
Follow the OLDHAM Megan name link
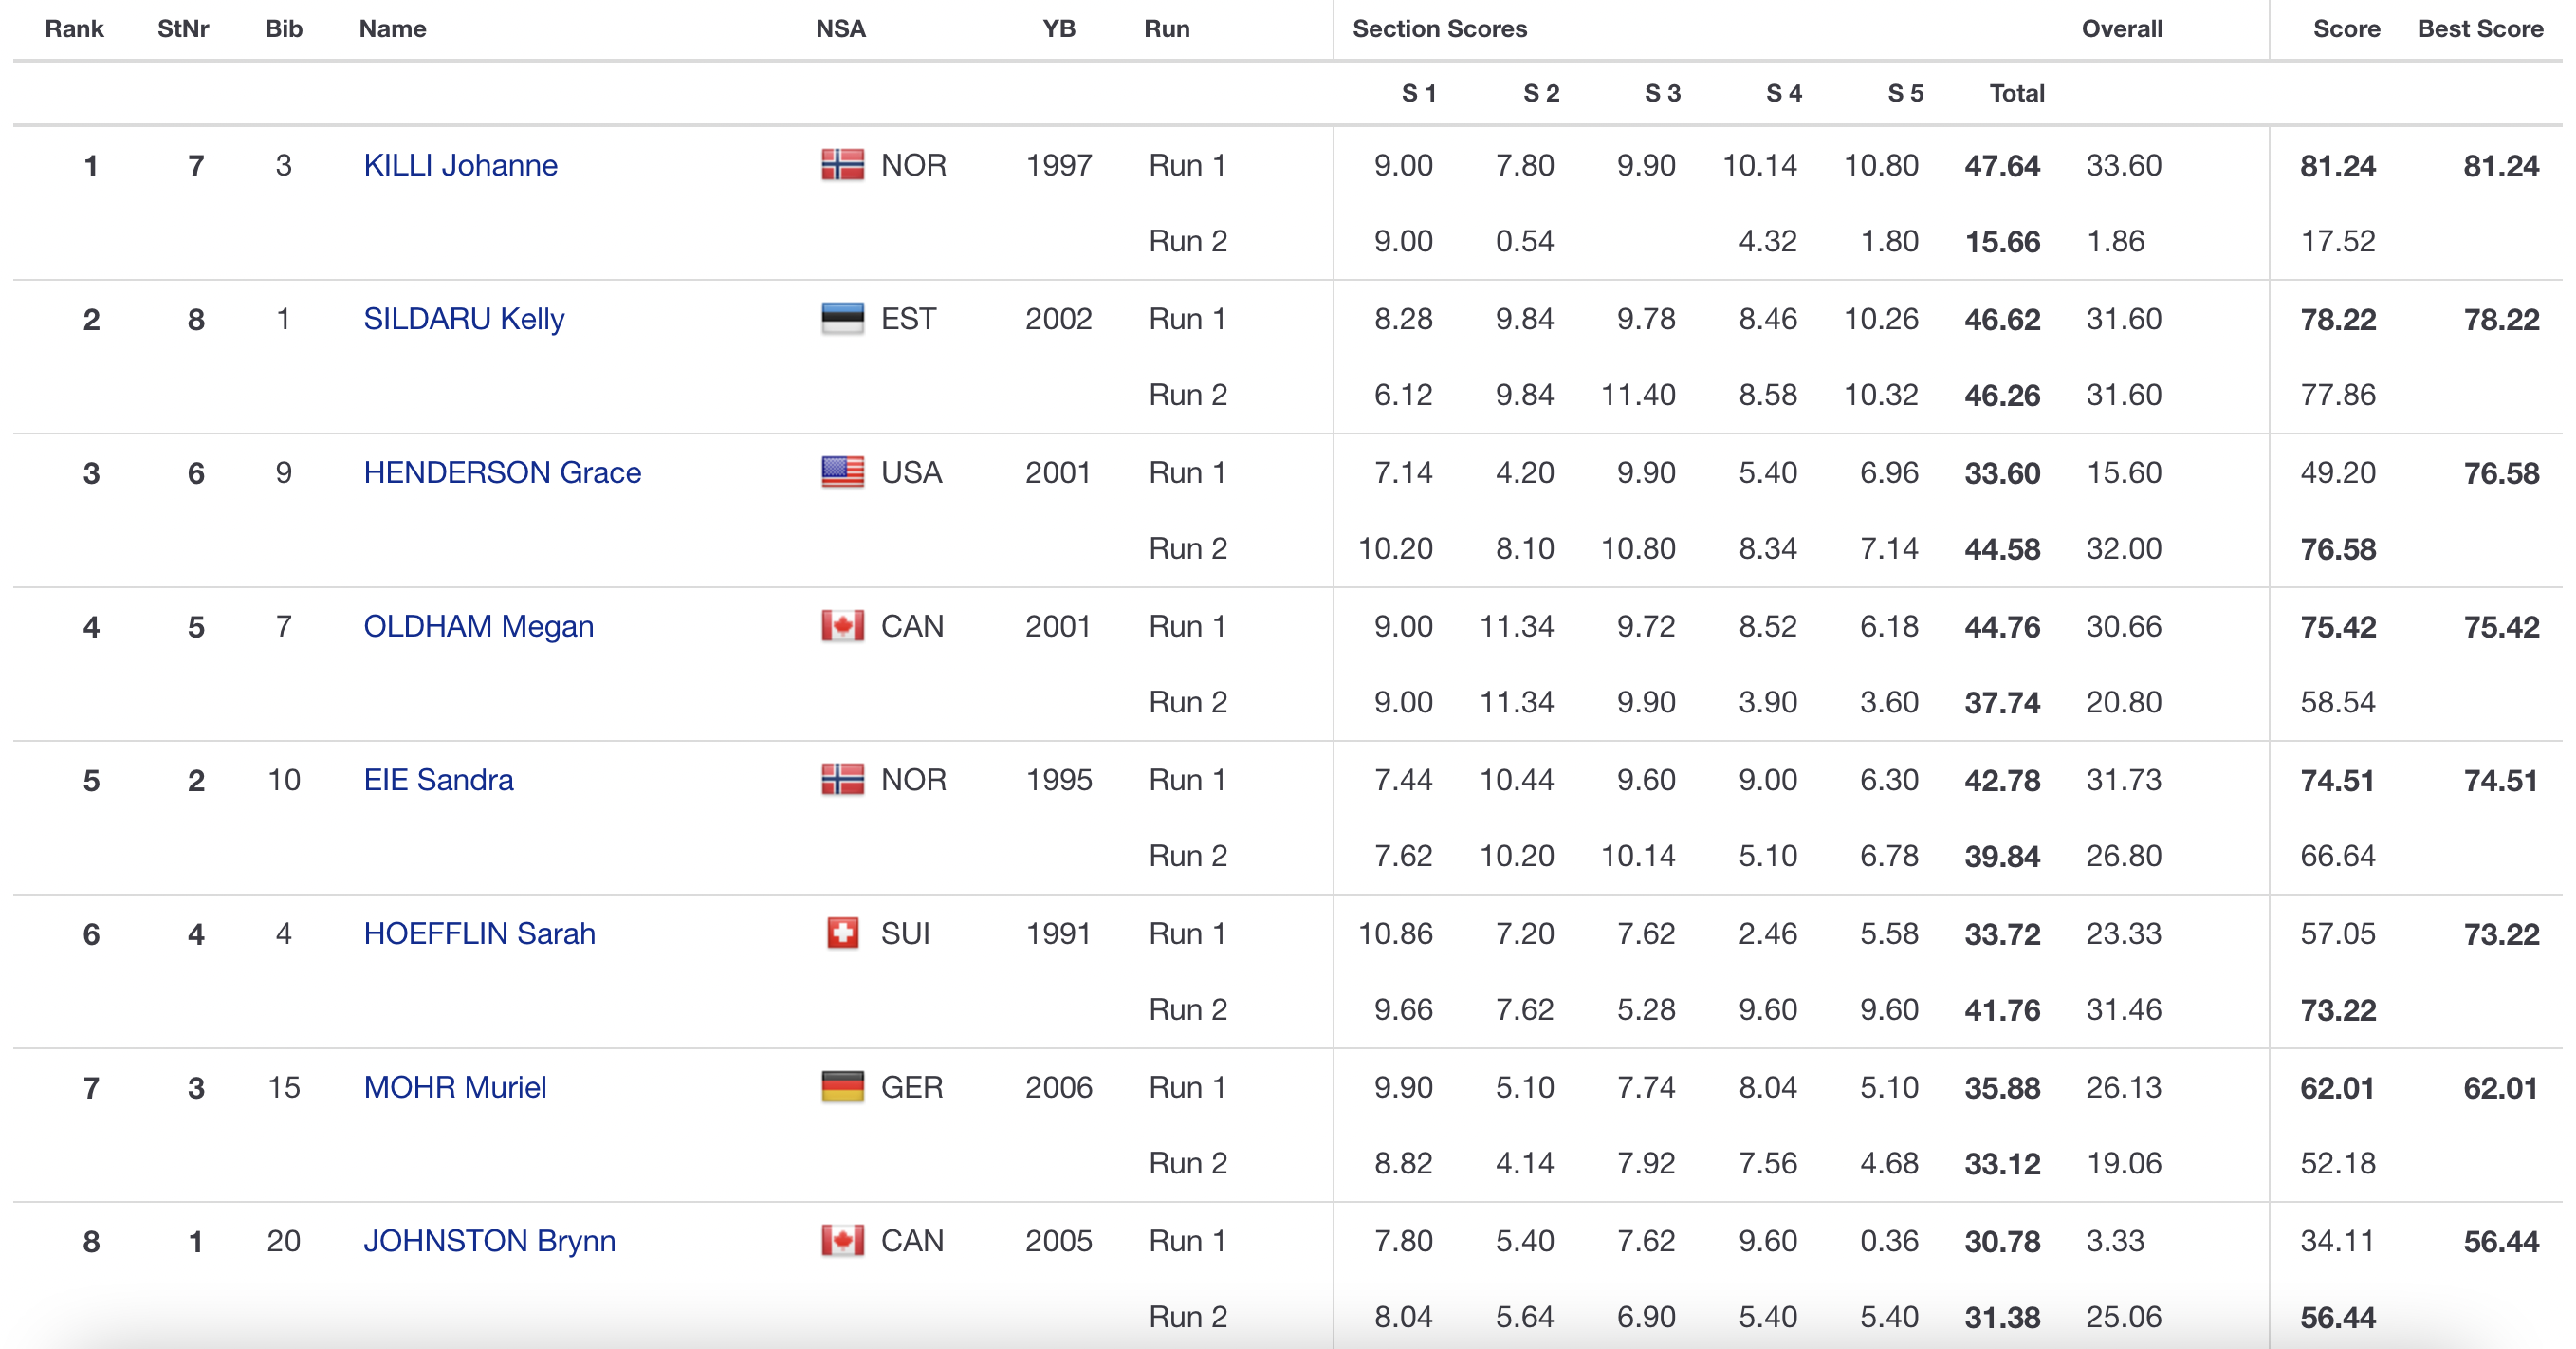478,626
